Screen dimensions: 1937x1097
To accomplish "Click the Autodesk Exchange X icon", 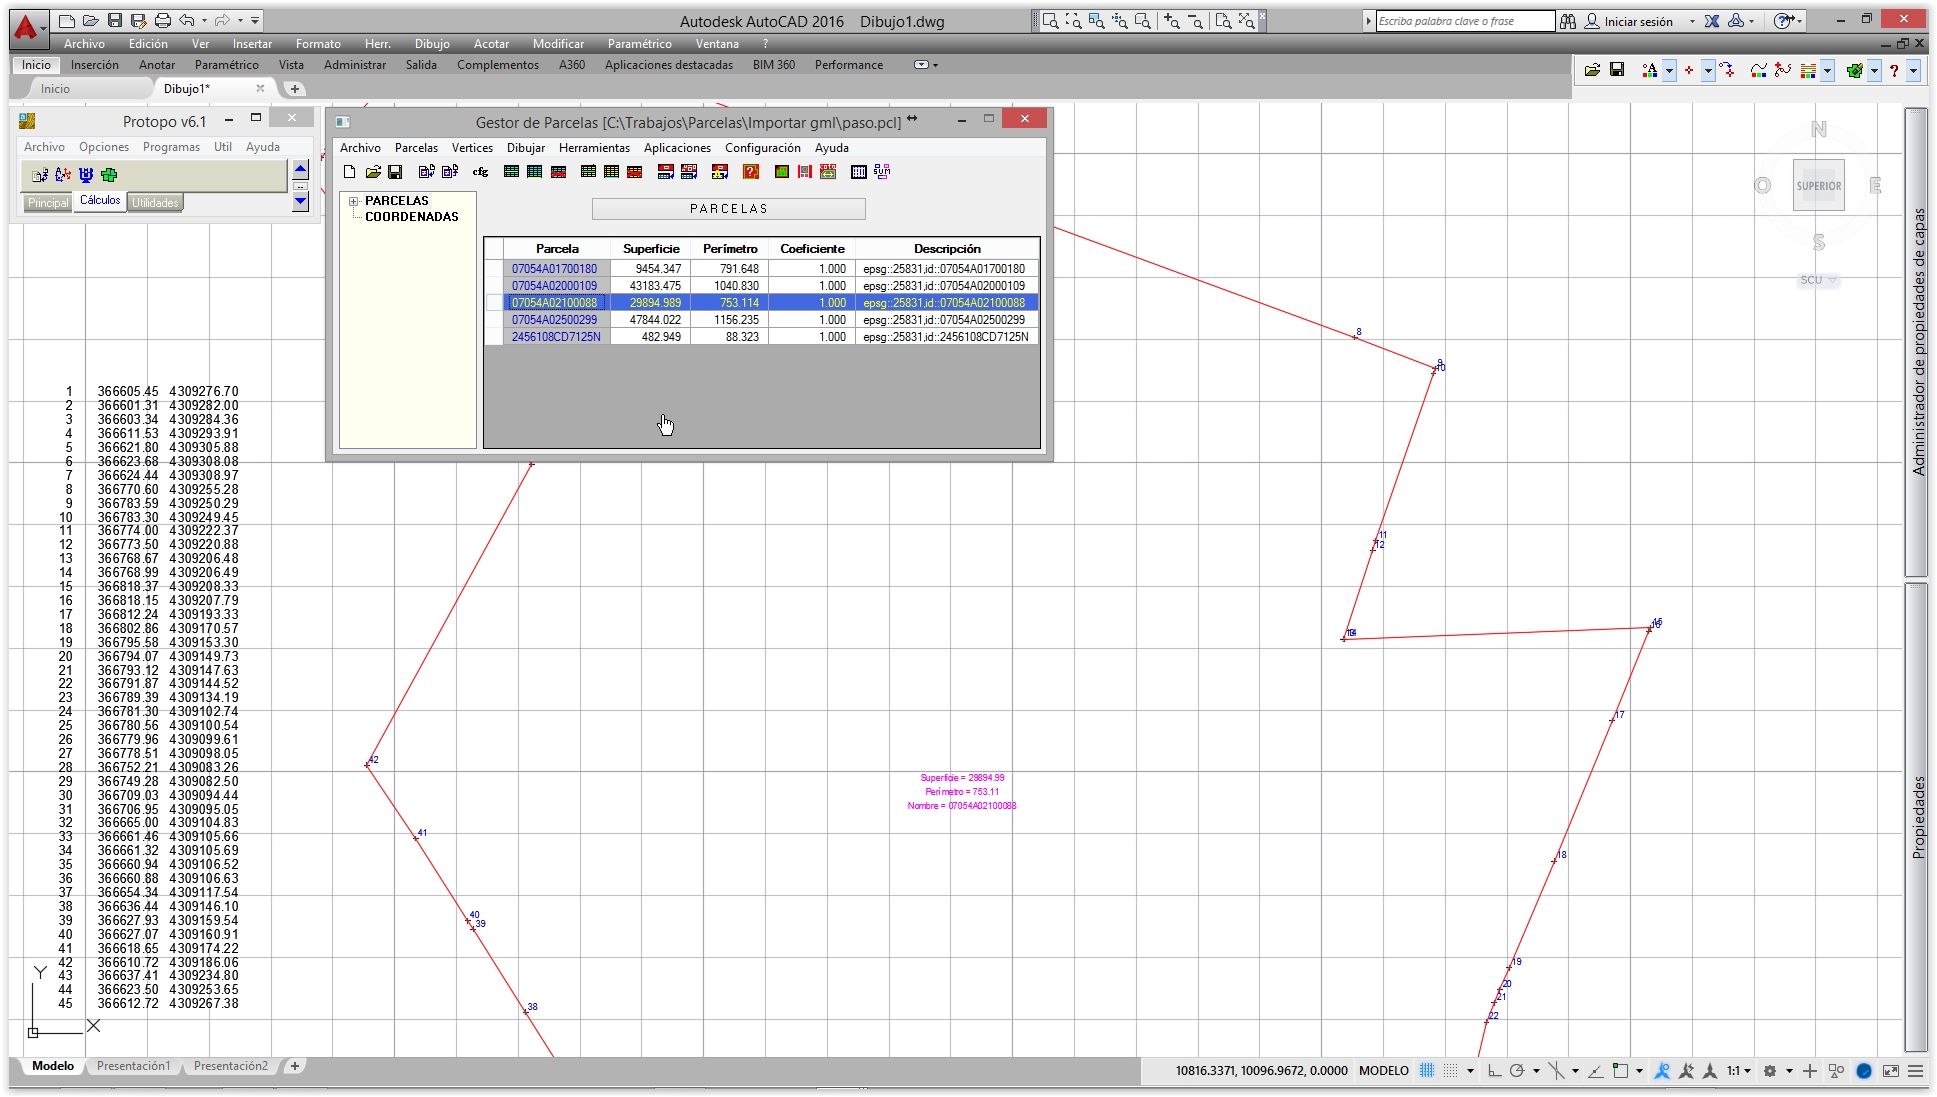I will [x=1712, y=21].
